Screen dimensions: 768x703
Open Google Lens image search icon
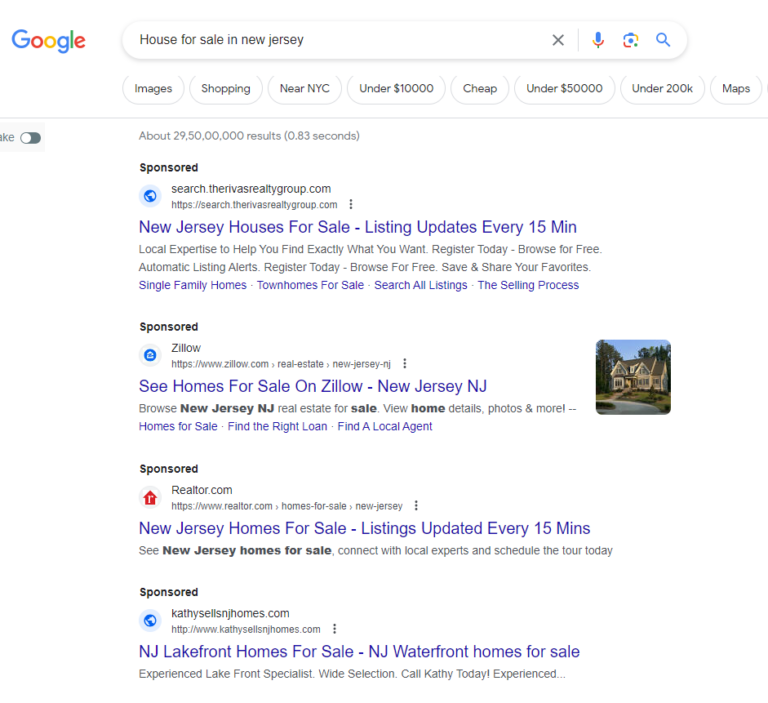coord(630,40)
